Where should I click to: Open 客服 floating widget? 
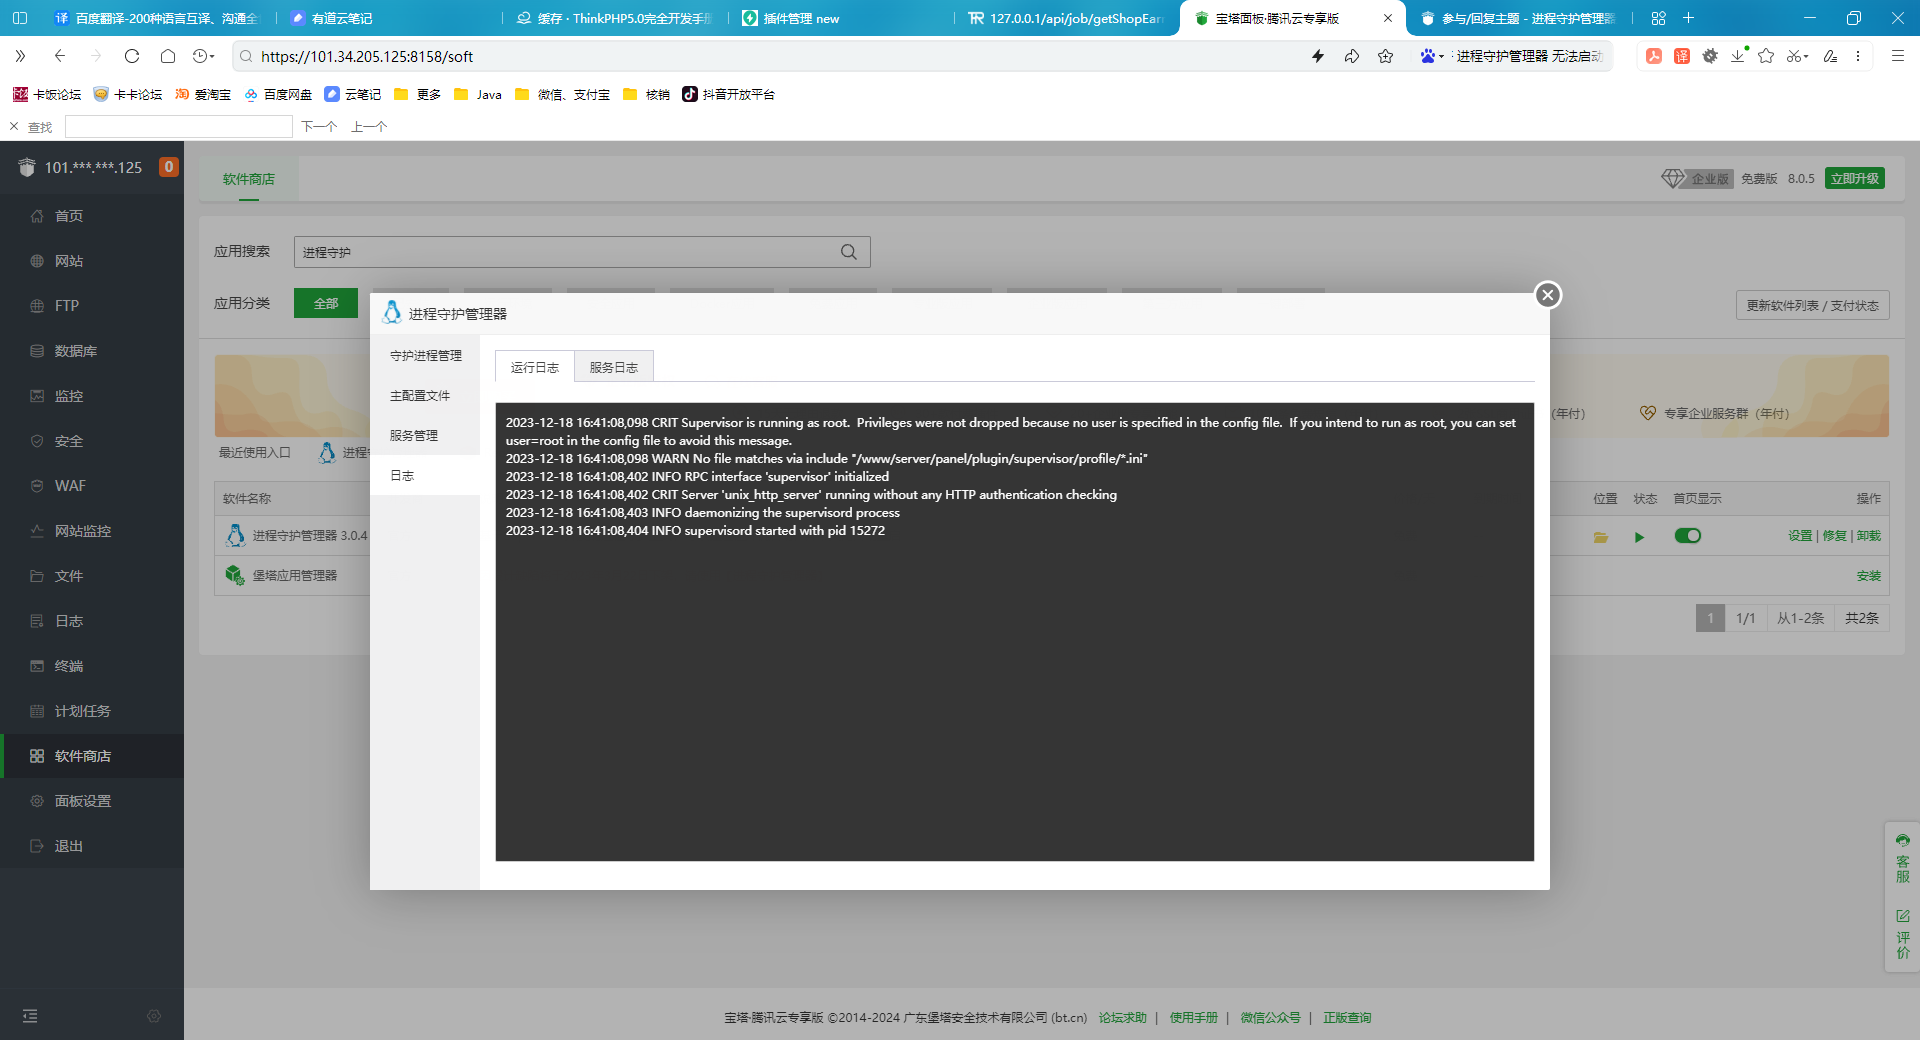coord(1902,858)
